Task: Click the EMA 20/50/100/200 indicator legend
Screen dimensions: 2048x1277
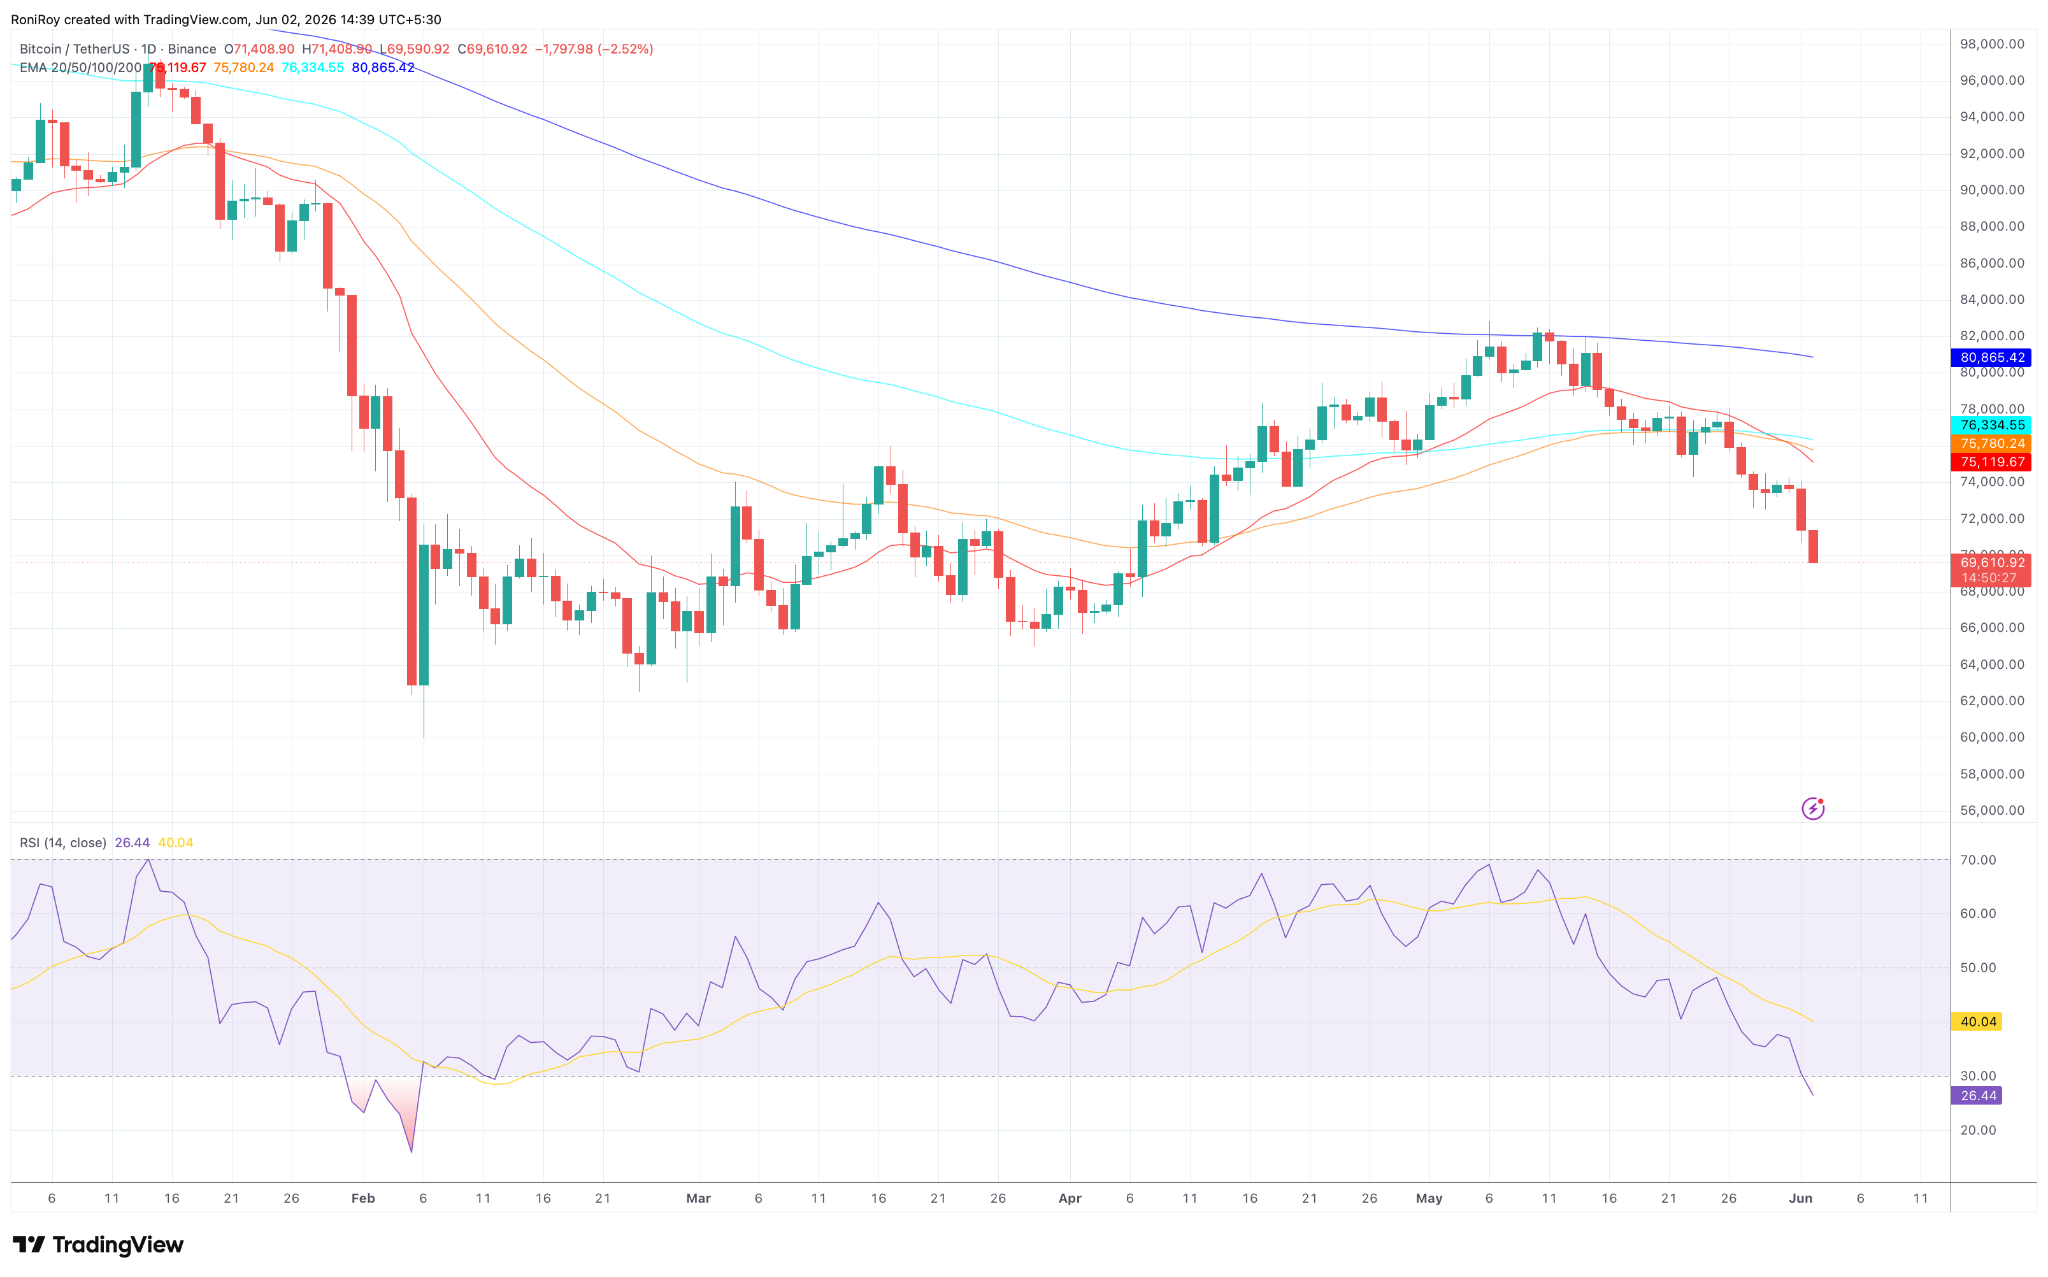Action: click(x=81, y=68)
